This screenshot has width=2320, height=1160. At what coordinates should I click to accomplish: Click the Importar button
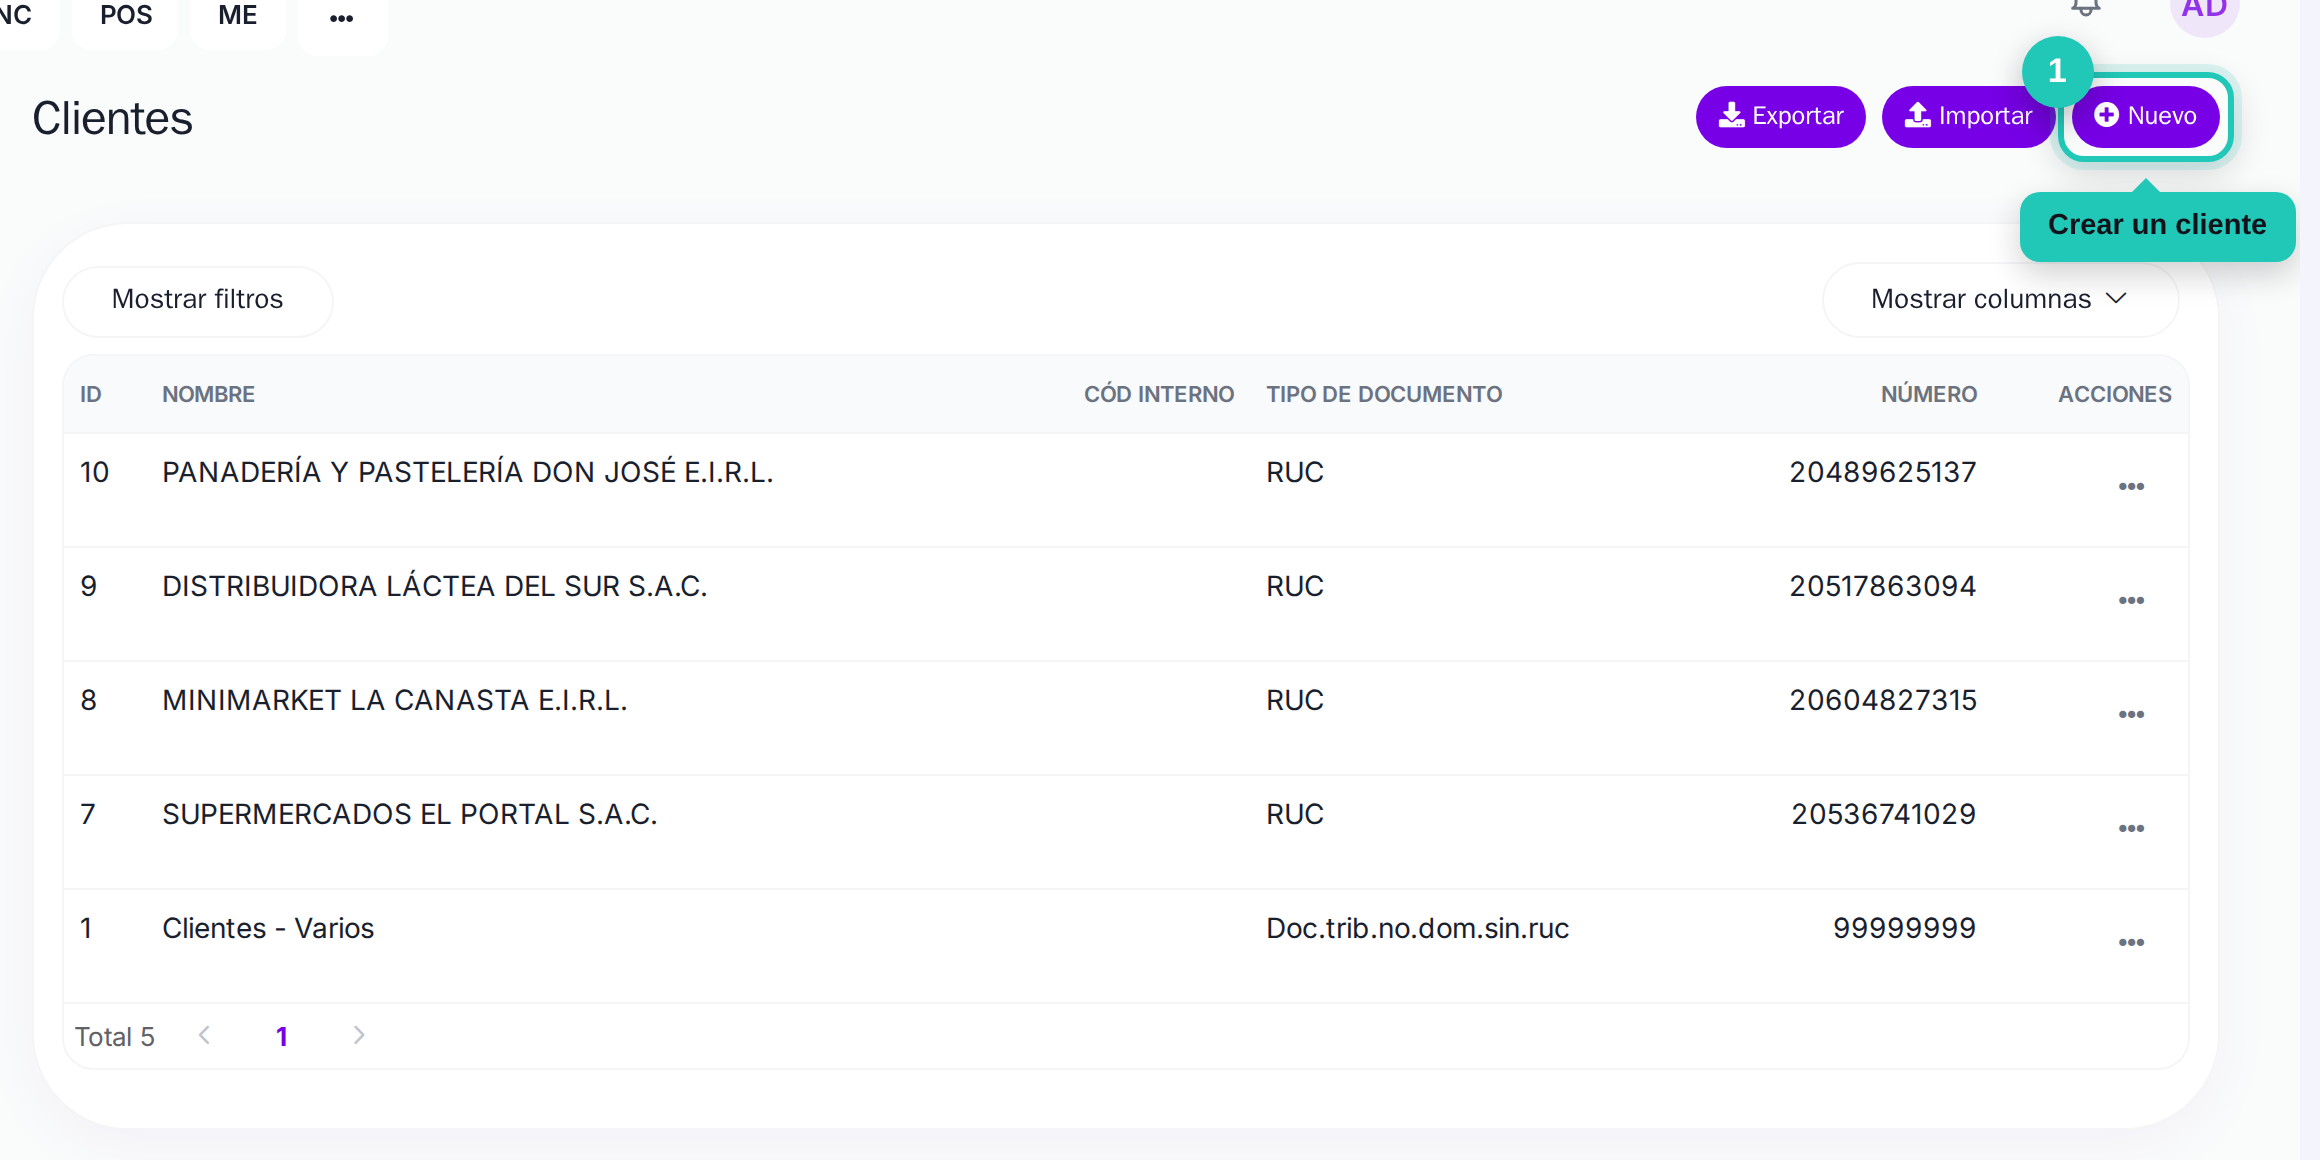(x=1966, y=117)
